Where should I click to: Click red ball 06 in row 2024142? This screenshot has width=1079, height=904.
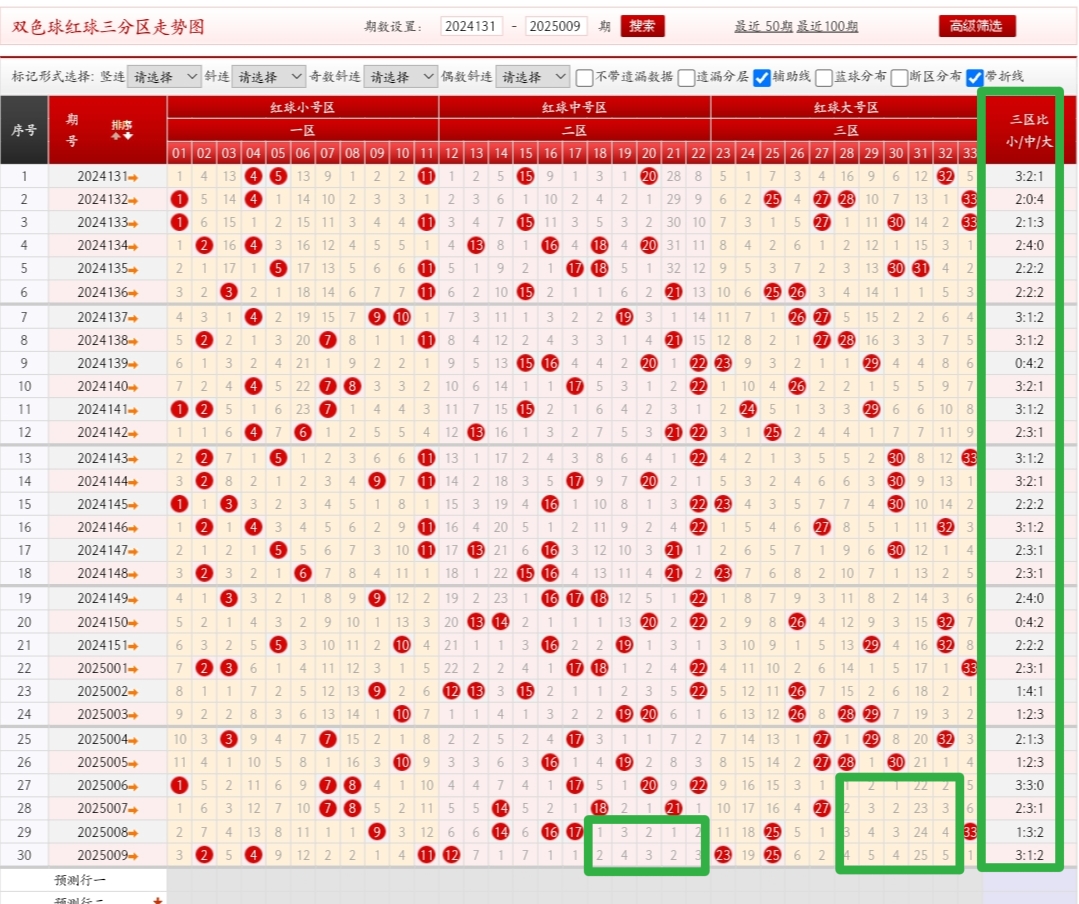(x=303, y=433)
